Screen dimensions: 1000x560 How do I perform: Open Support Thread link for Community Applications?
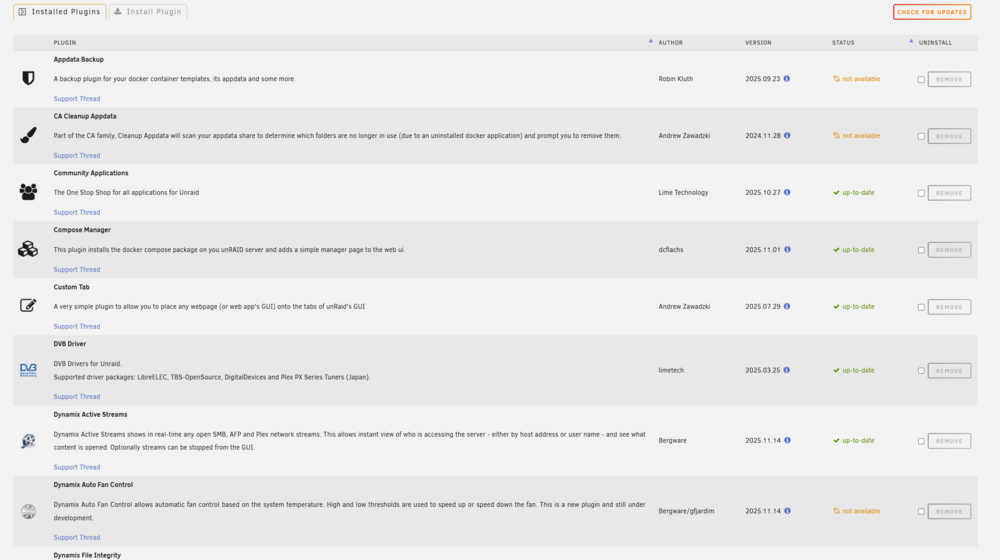click(77, 212)
